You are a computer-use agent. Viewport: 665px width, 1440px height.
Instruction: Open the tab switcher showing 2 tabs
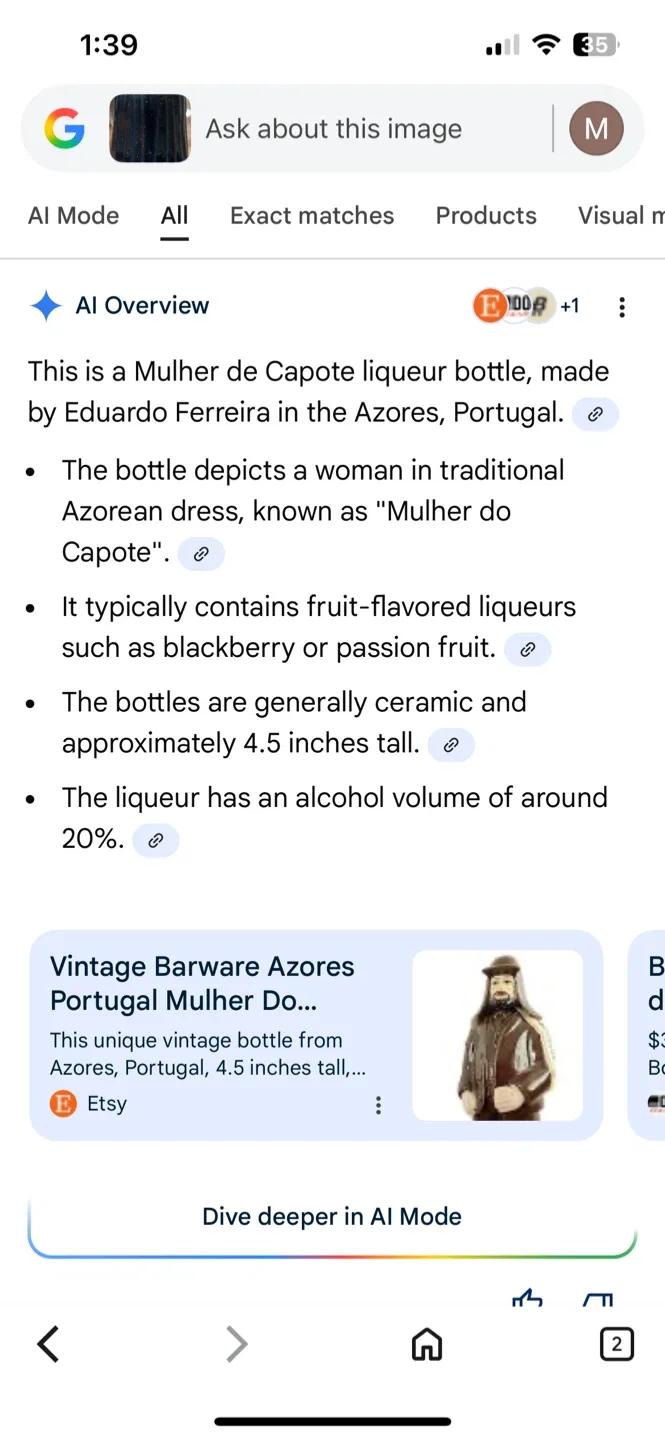click(617, 1344)
